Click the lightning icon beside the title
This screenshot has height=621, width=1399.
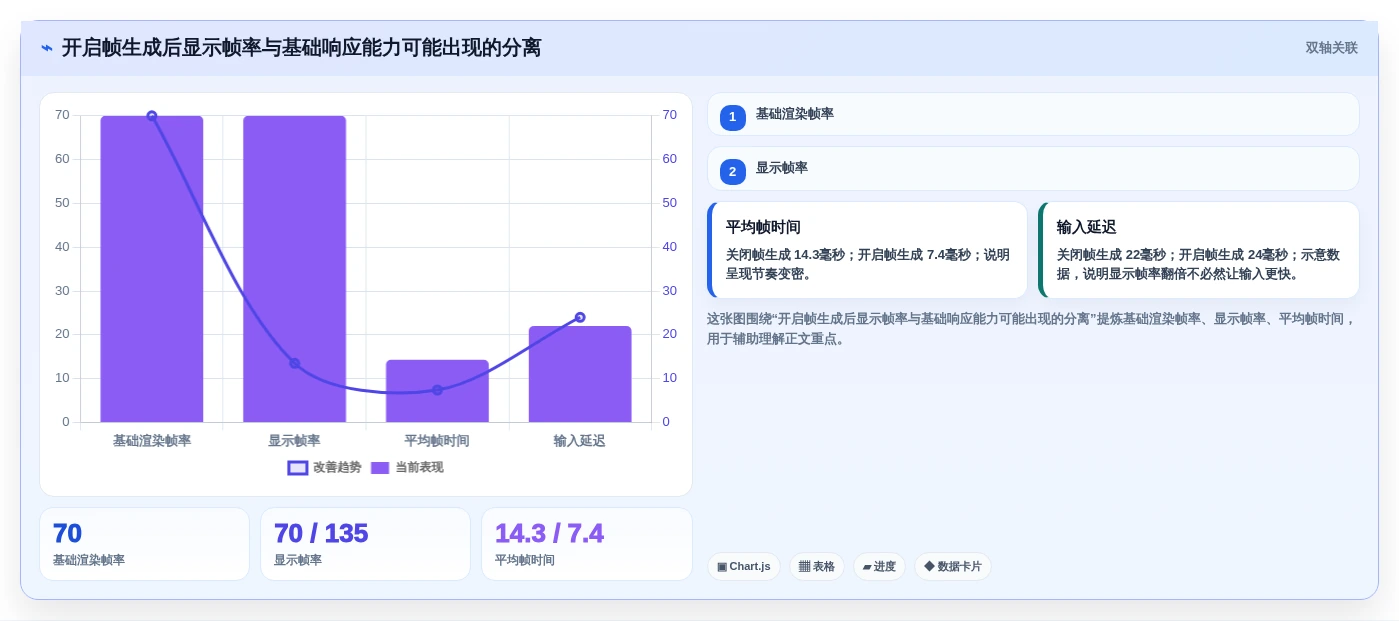point(47,47)
